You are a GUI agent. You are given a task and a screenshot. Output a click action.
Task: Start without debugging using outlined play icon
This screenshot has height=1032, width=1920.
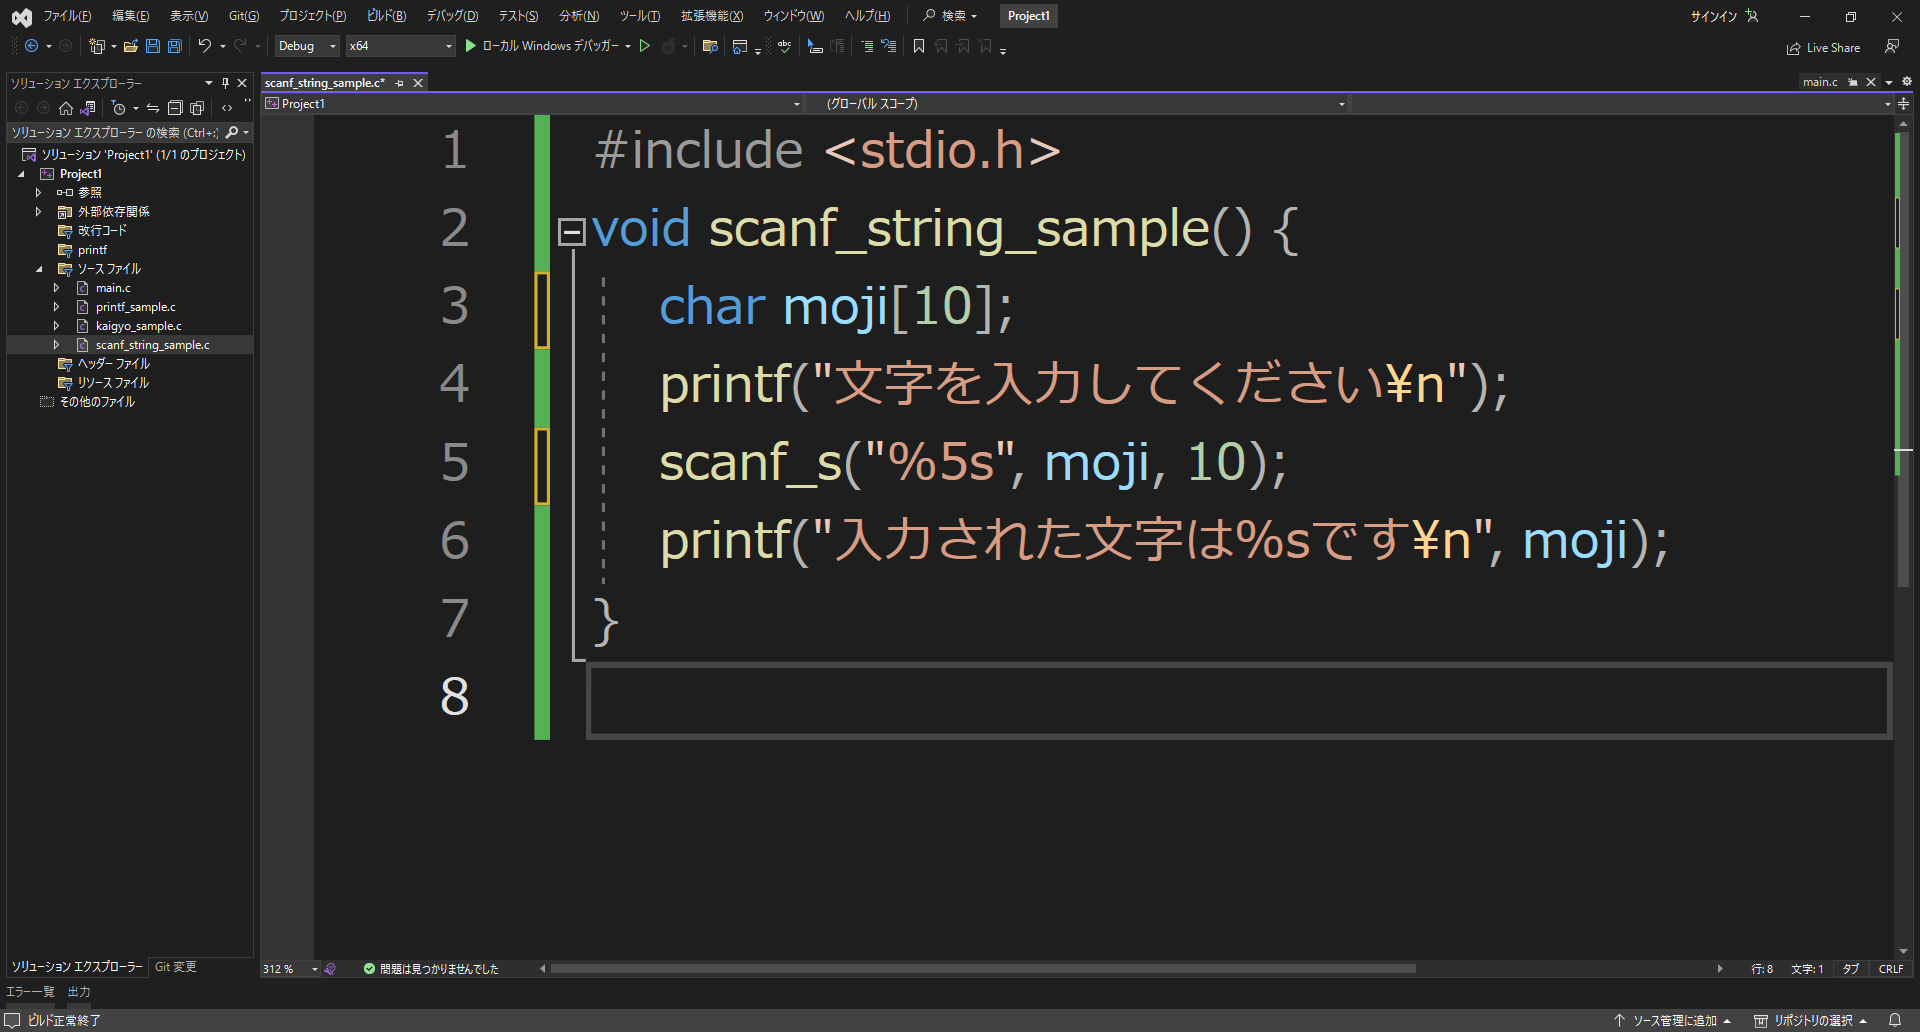pos(645,46)
